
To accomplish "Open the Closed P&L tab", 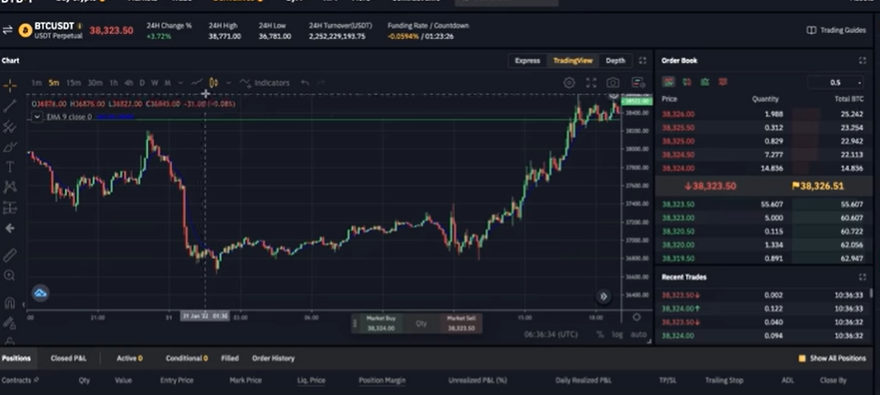I will click(x=68, y=358).
